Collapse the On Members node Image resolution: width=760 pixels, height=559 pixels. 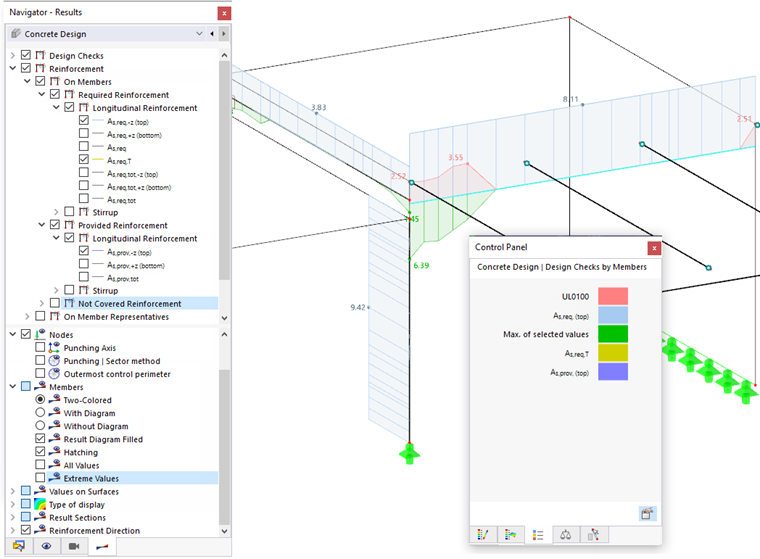click(x=27, y=81)
